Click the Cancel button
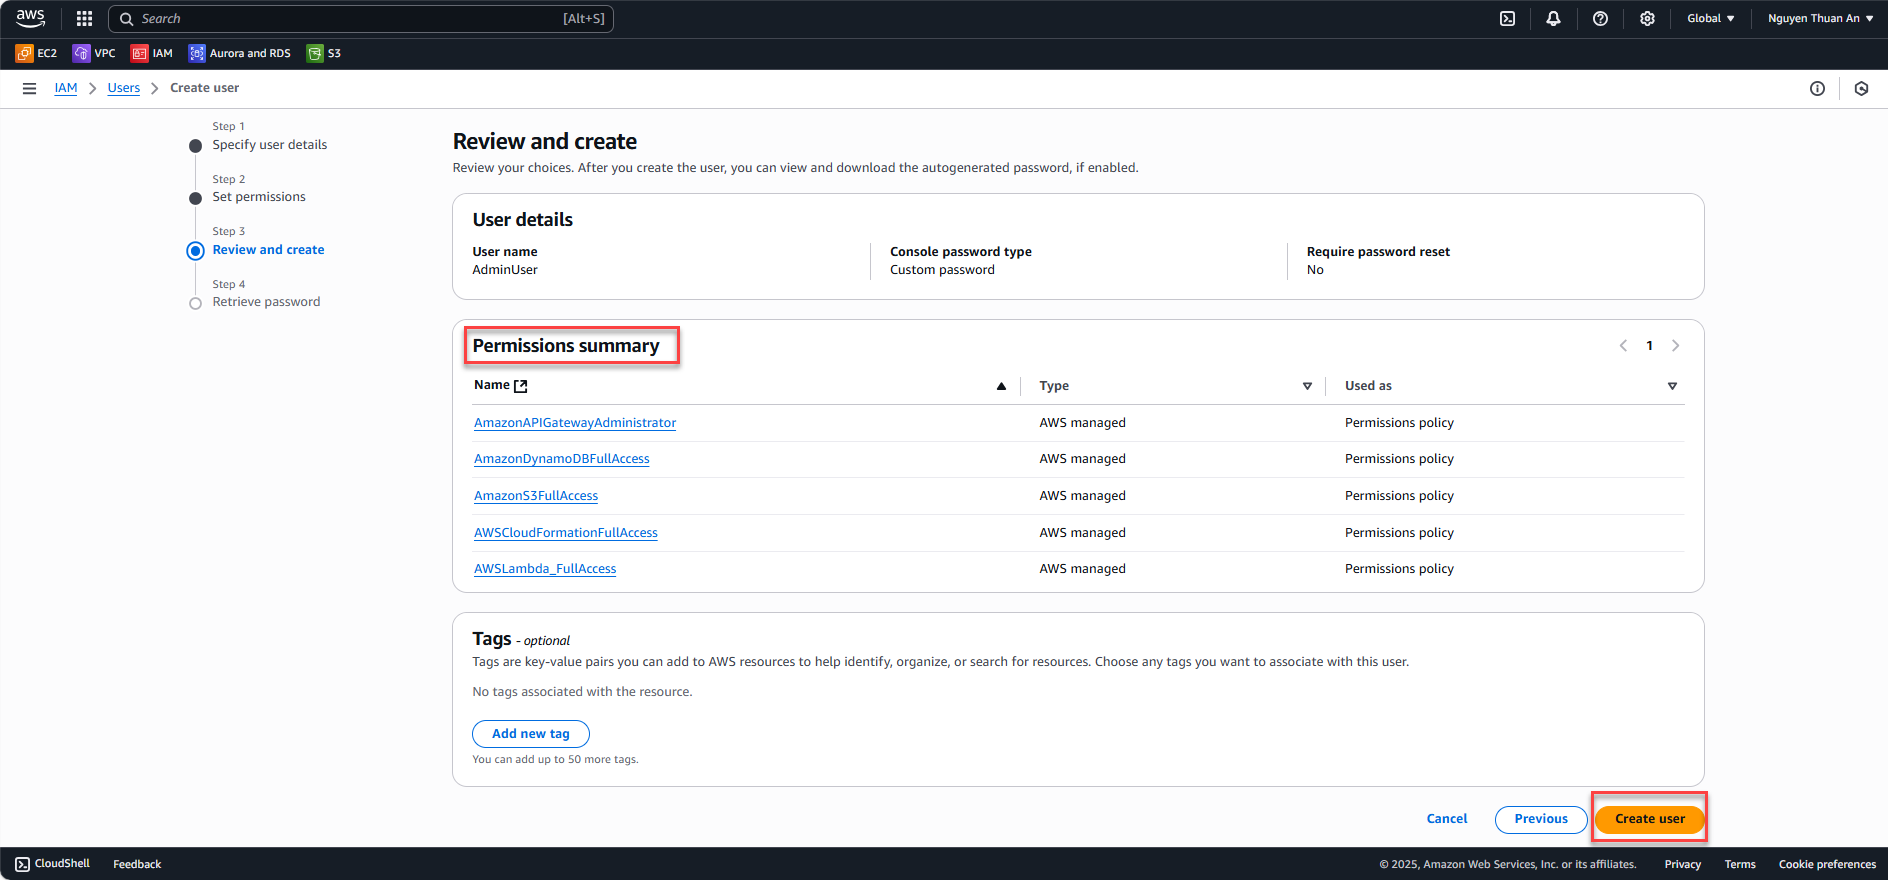The height and width of the screenshot is (880, 1888). 1447,819
